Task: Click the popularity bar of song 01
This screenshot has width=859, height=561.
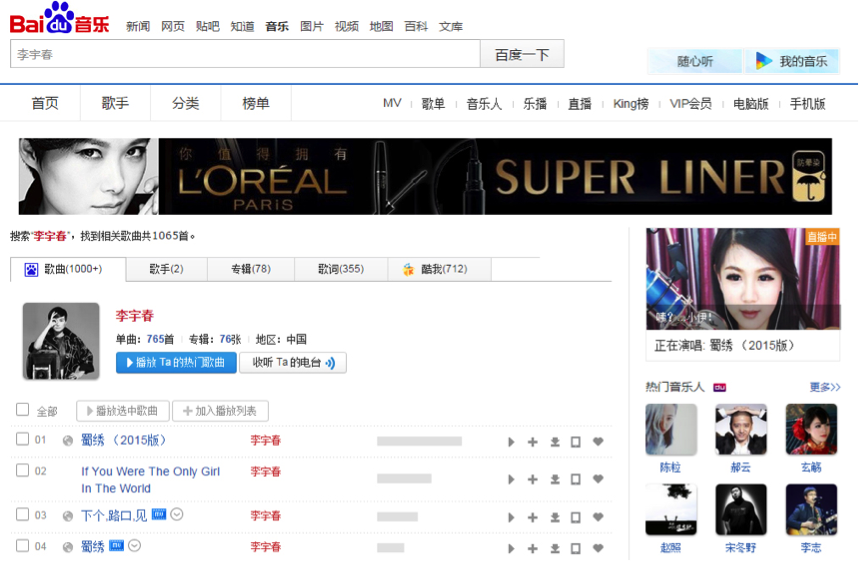Action: tap(419, 442)
